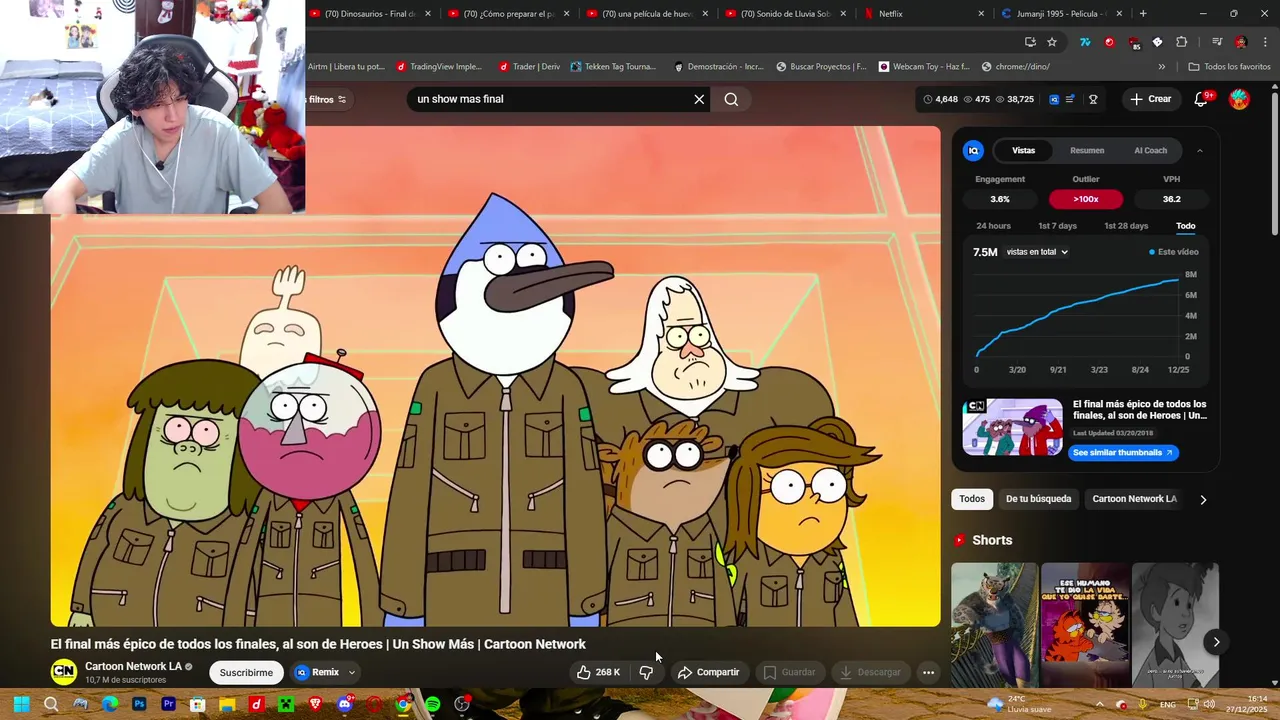The height and width of the screenshot is (720, 1280).
Task: Click the trophy icon in stats bar
Action: (1093, 99)
